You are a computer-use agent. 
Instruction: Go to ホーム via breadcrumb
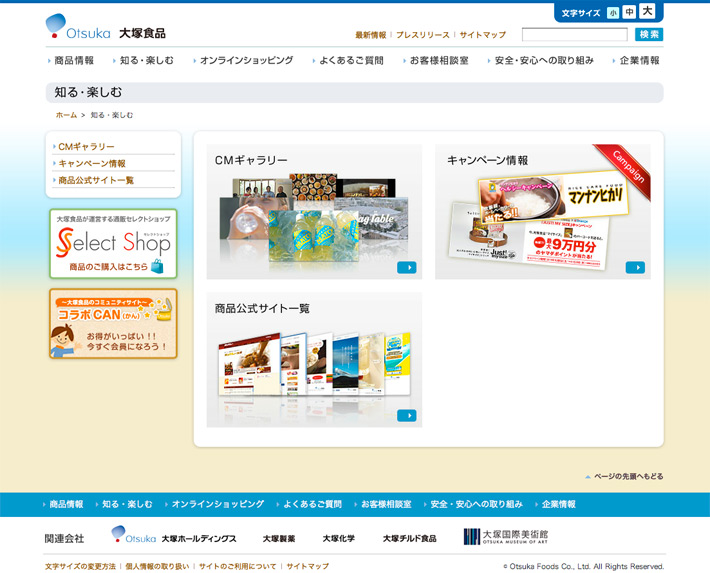pyautogui.click(x=66, y=115)
